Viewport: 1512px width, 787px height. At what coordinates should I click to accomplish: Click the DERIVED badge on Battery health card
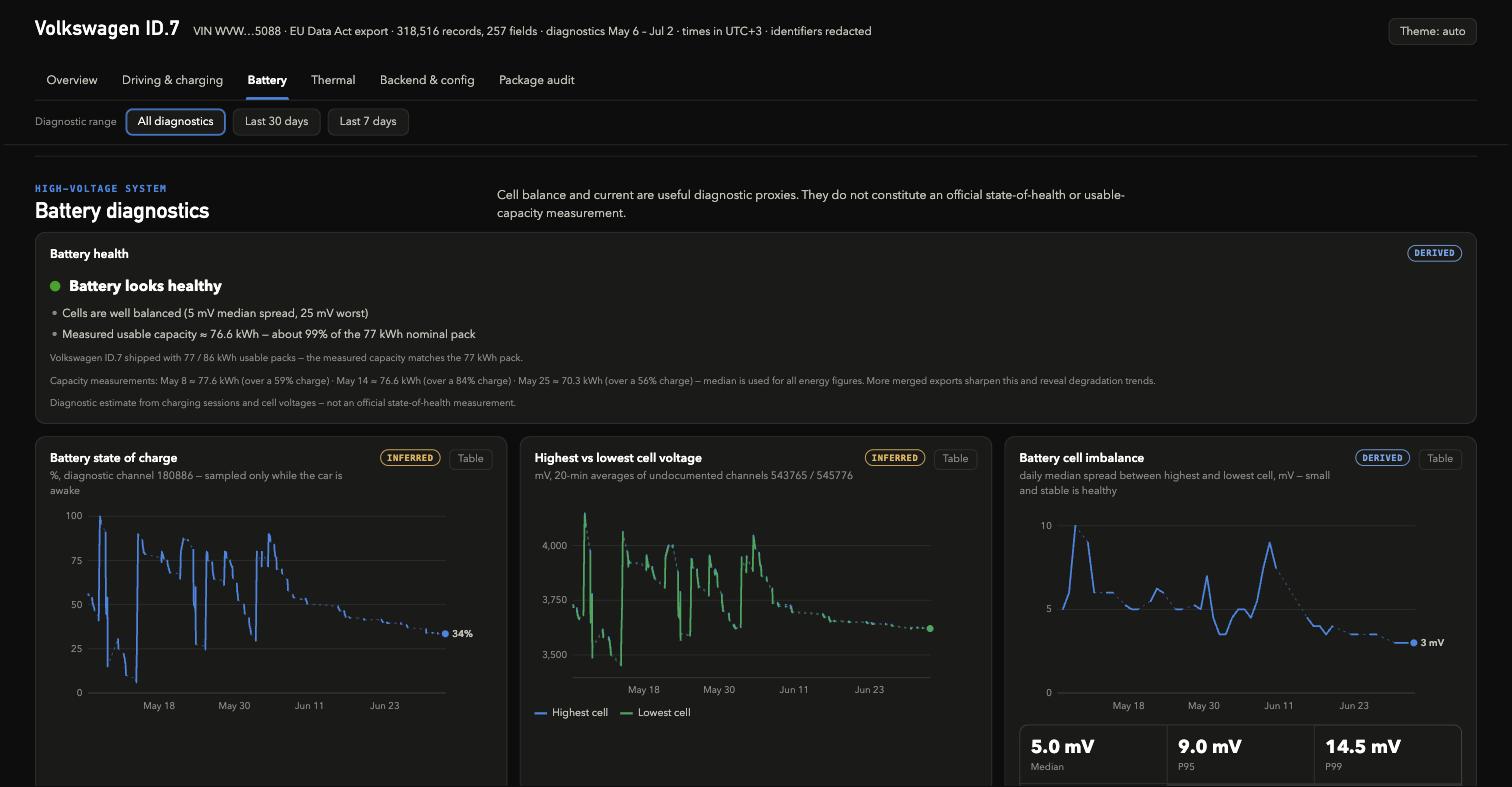click(x=1434, y=253)
